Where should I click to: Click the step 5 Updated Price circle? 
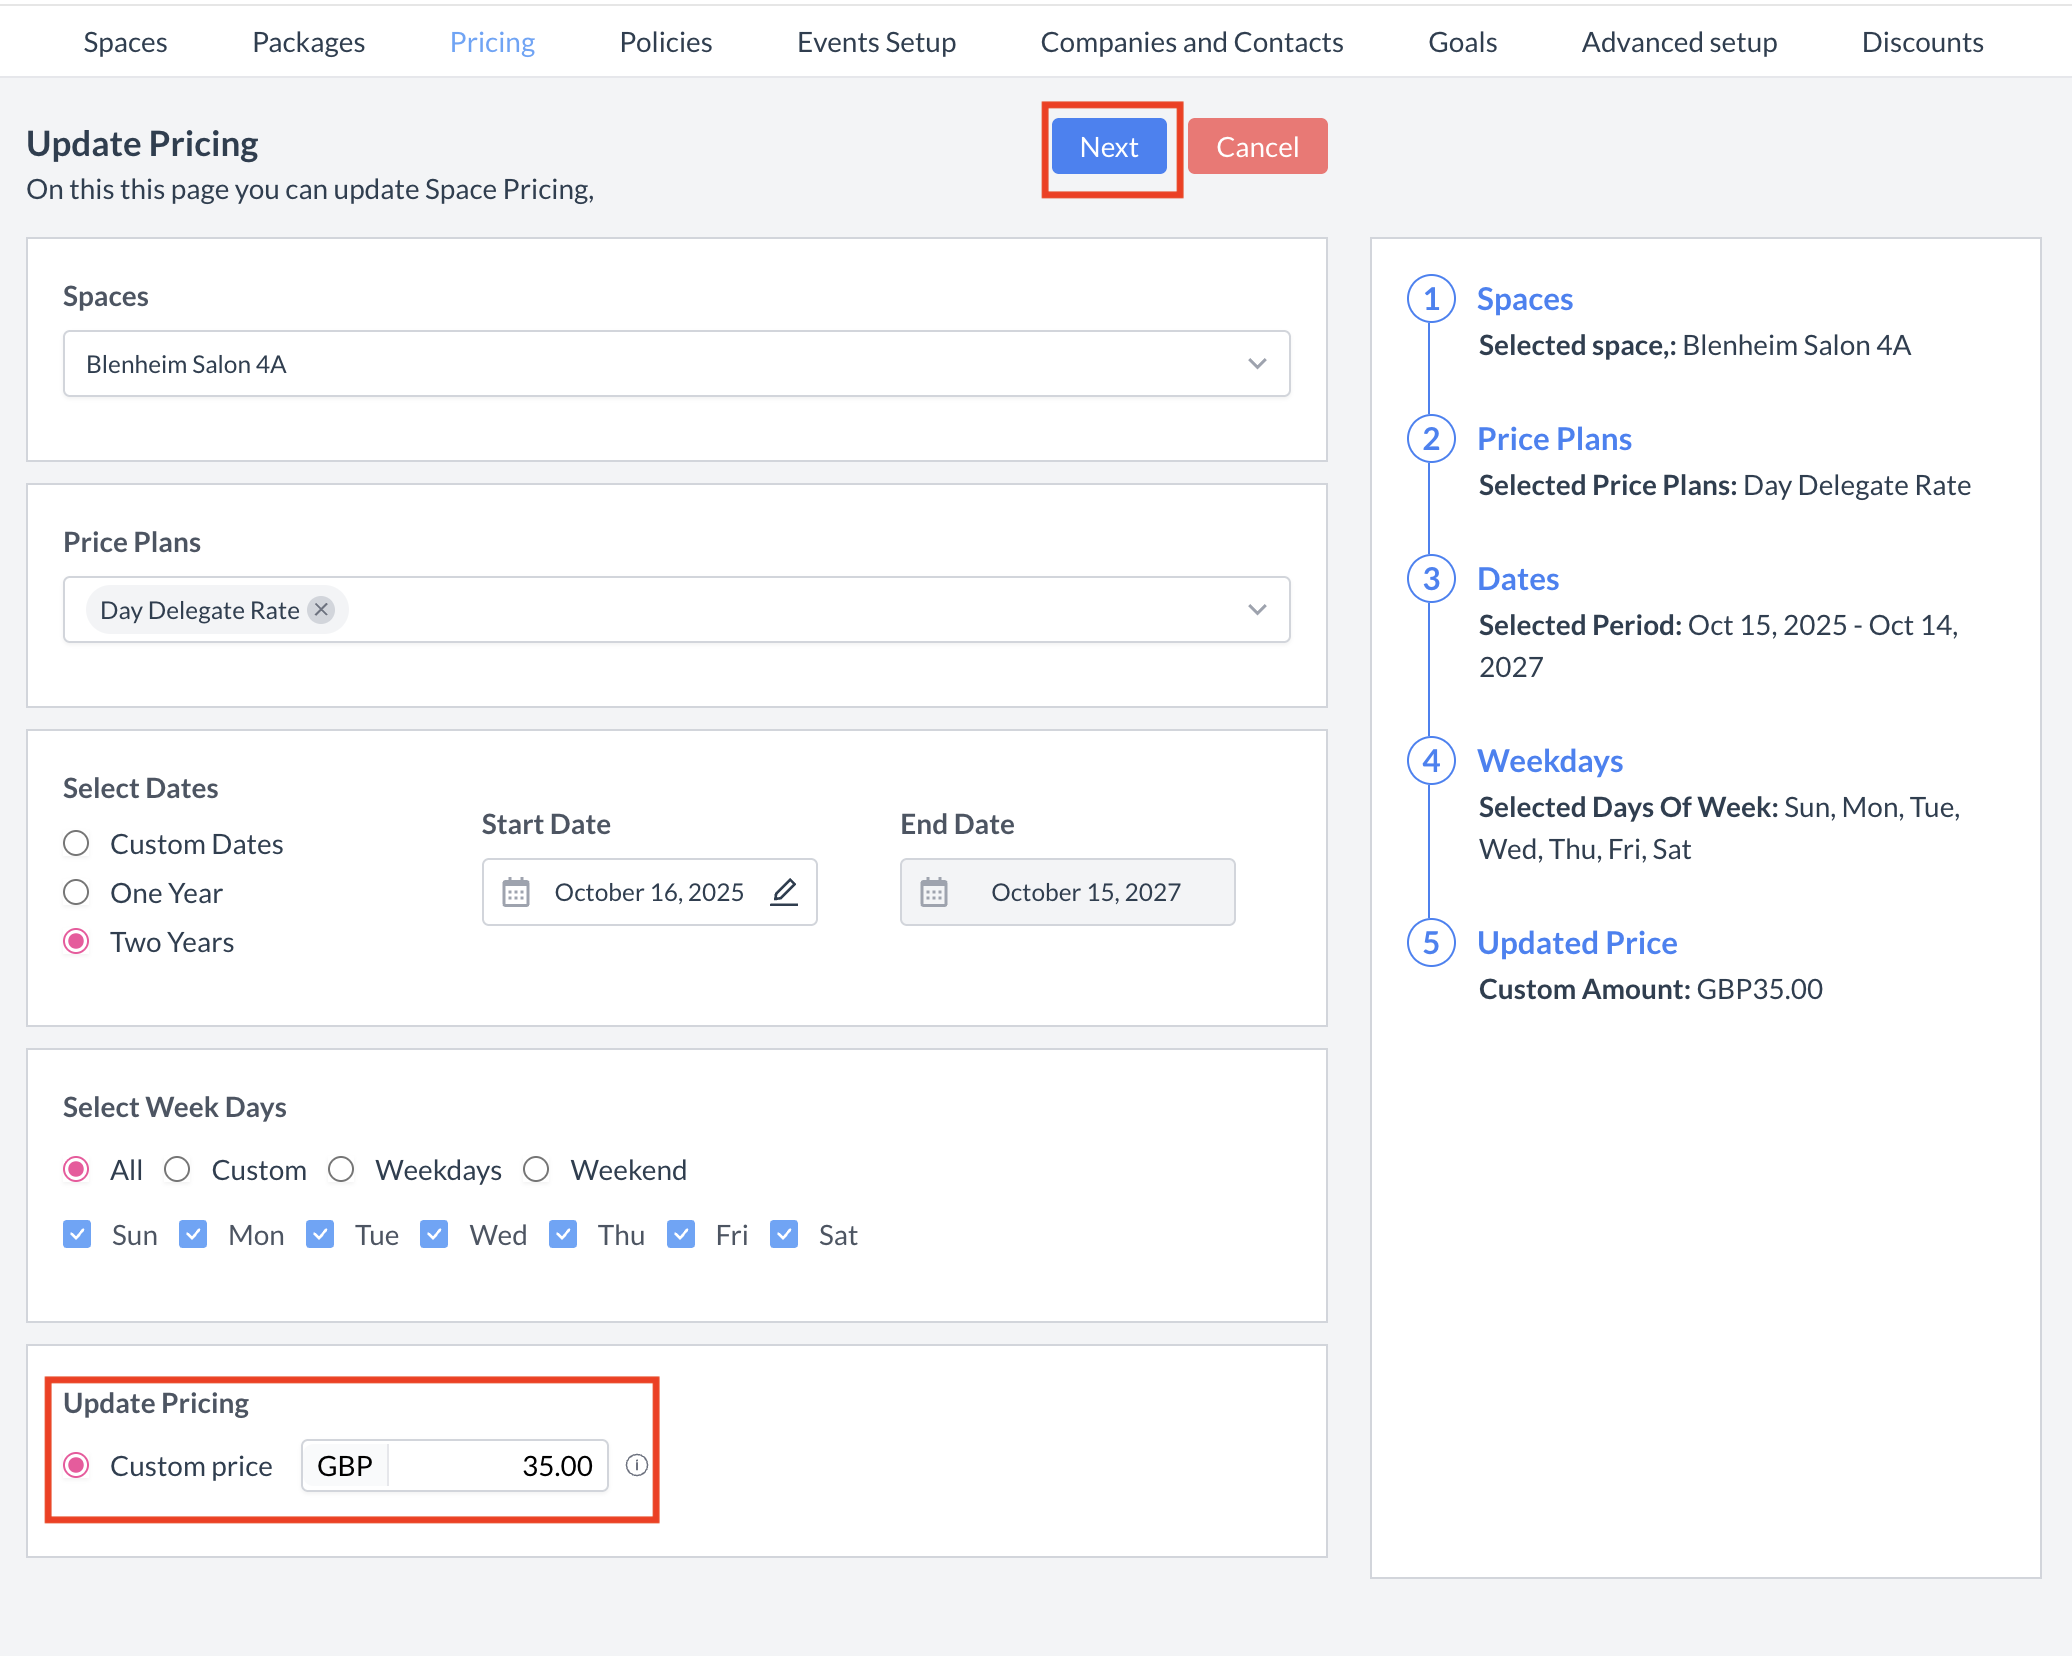point(1431,943)
